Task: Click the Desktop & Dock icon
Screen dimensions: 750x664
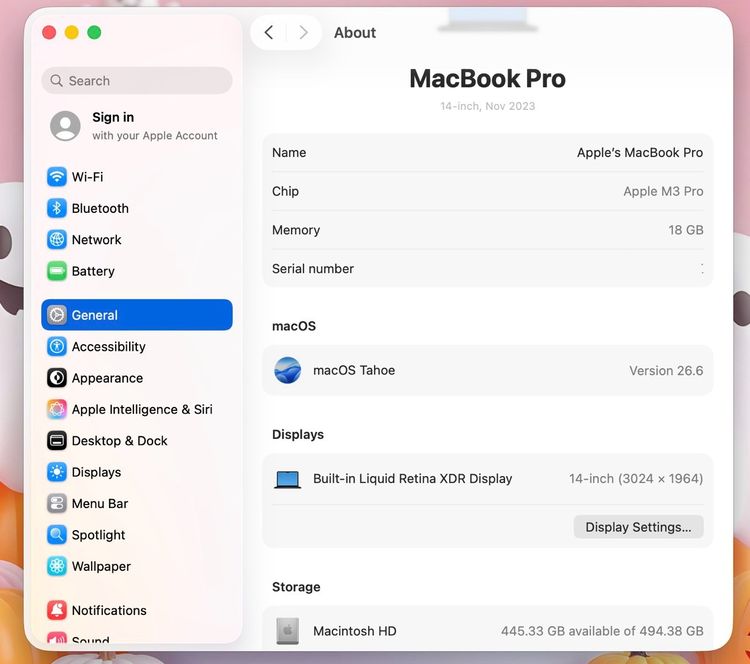Action: click(x=56, y=440)
